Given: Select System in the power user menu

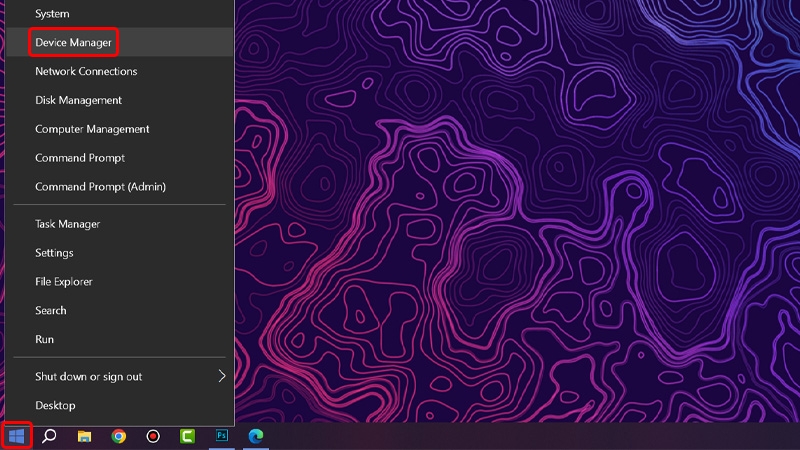Looking at the screenshot, I should (x=120, y=14).
